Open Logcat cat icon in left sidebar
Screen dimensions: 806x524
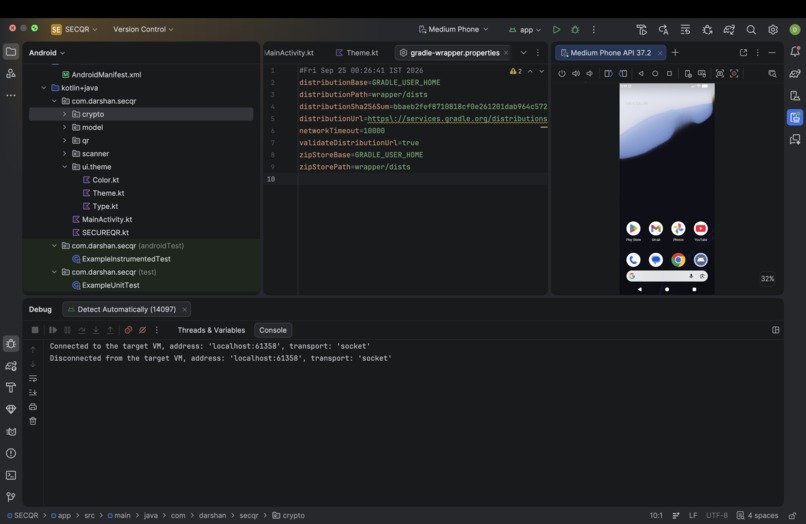[11, 431]
